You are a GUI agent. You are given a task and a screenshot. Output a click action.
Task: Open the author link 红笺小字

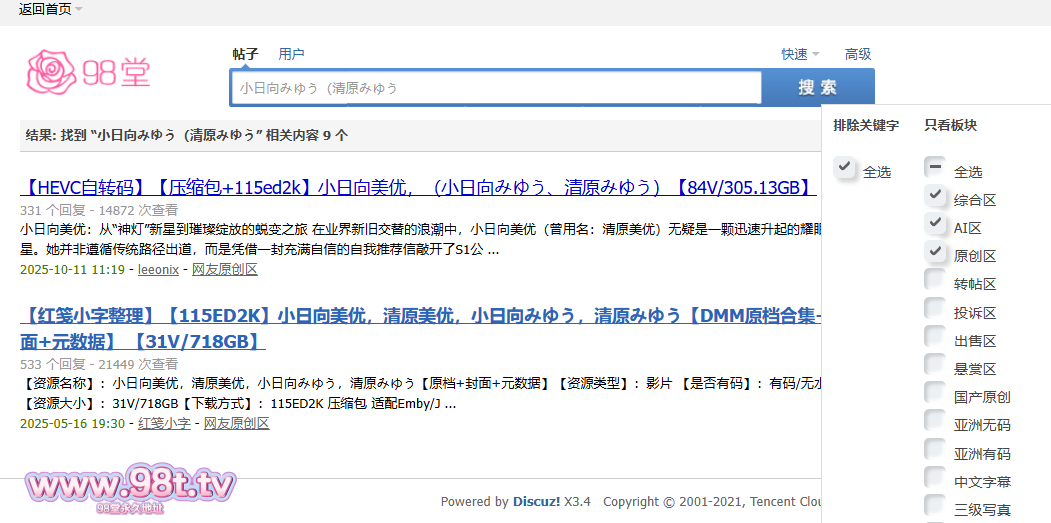[163, 424]
